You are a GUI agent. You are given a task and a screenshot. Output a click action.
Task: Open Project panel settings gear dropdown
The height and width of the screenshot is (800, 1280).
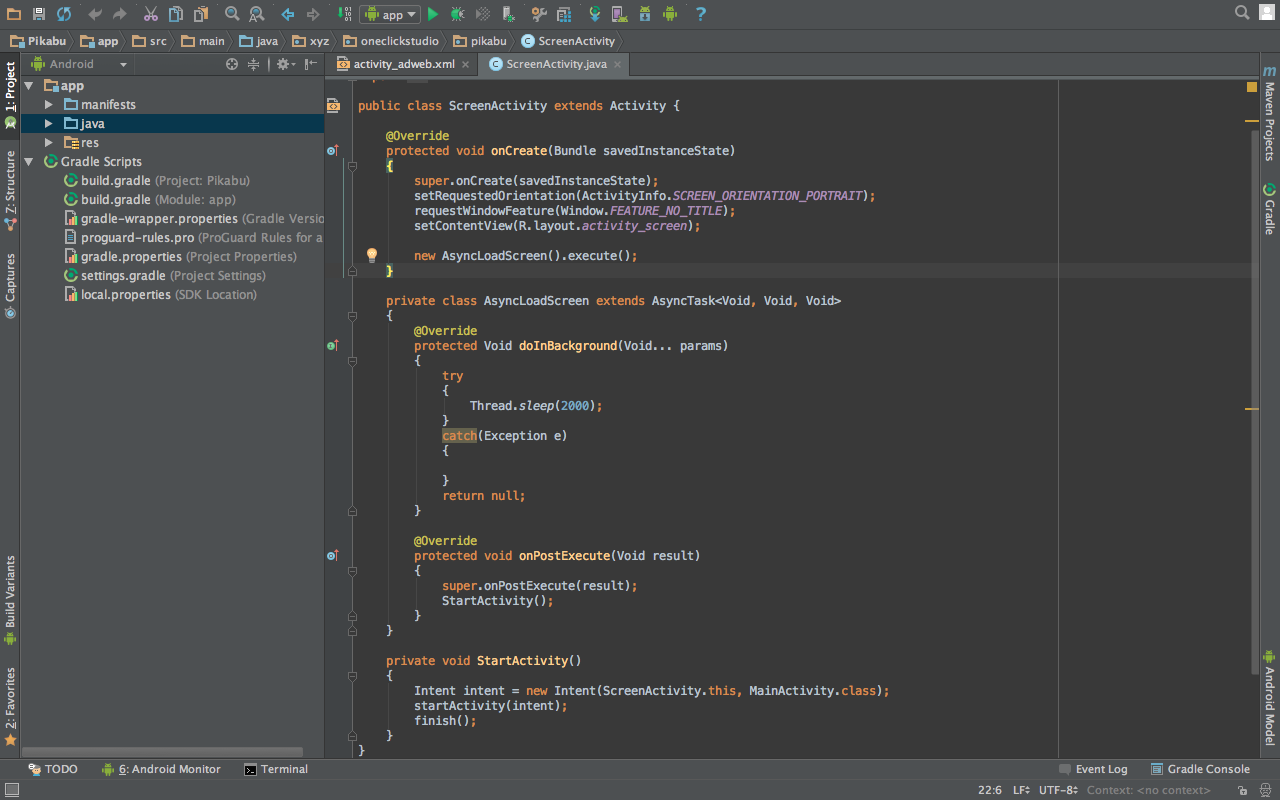coord(285,64)
